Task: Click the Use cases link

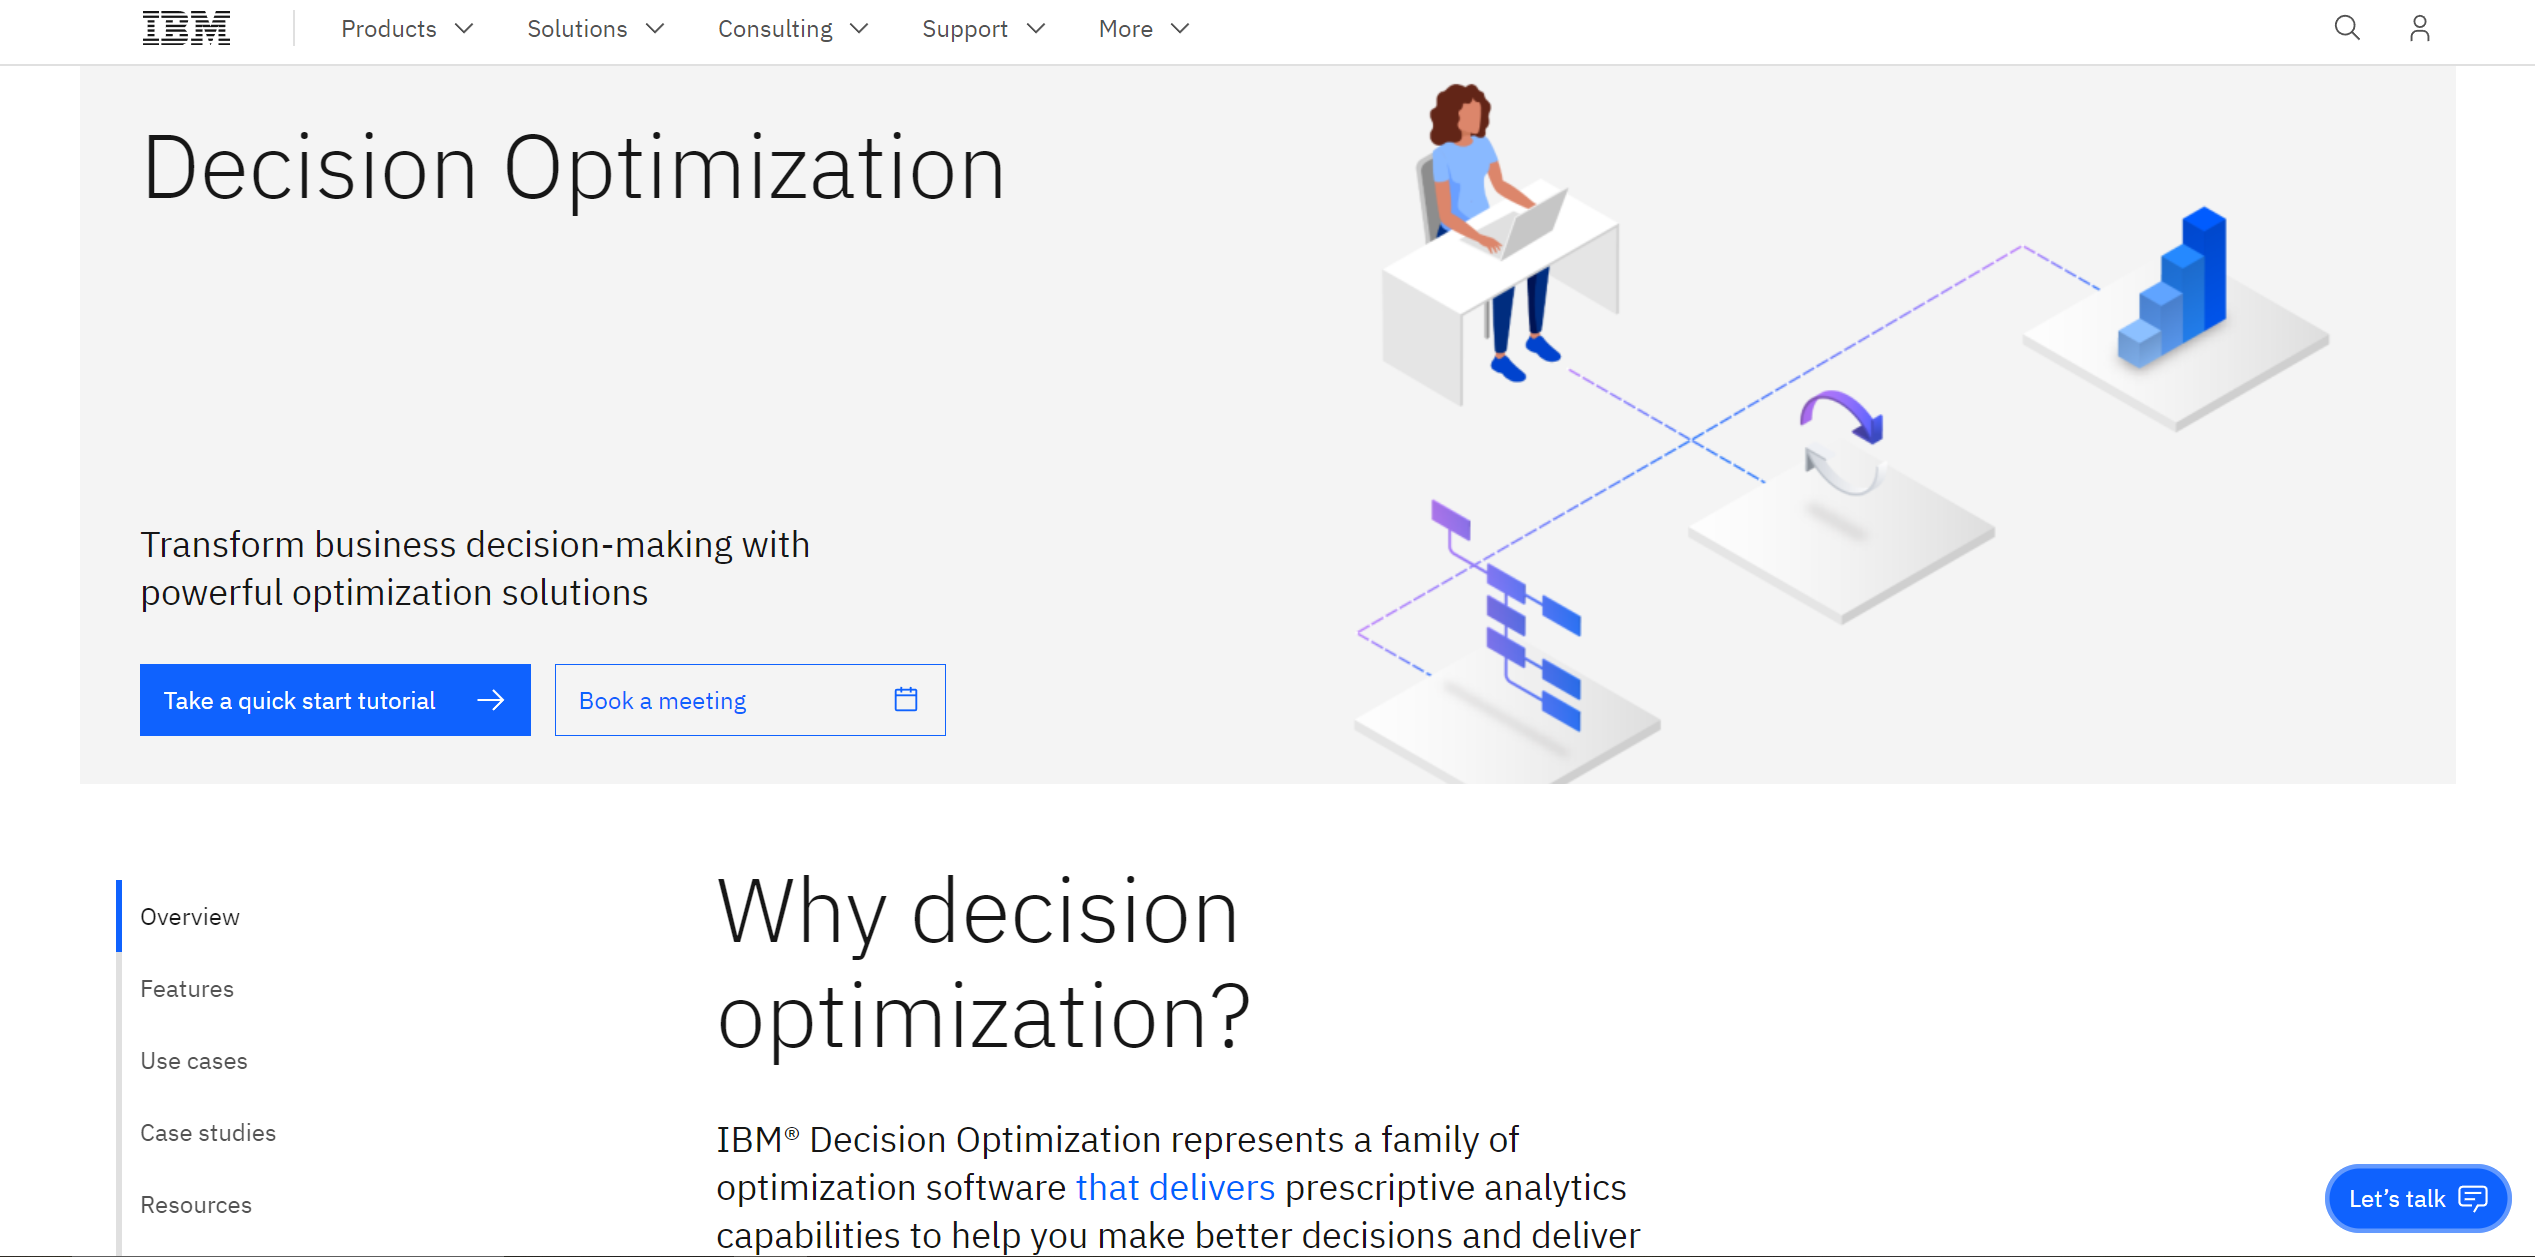Action: pyautogui.click(x=192, y=1062)
